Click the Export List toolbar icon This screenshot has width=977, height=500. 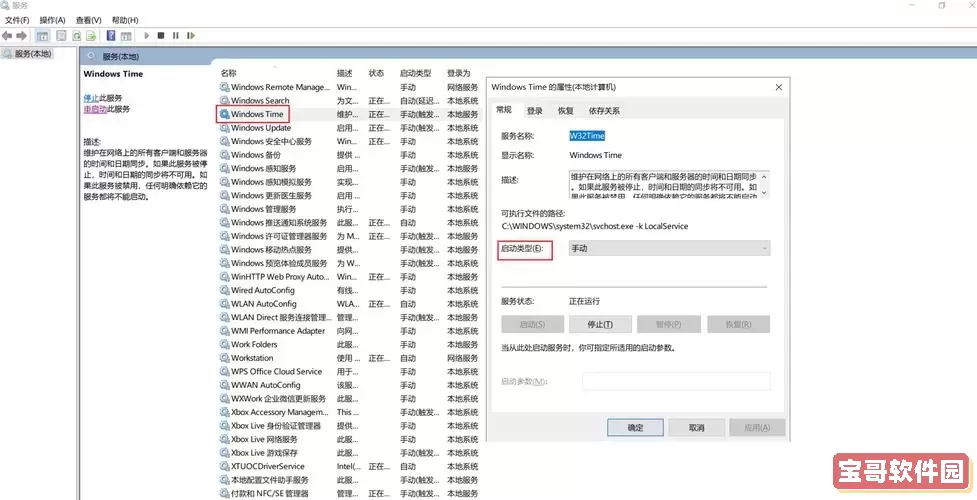(x=91, y=36)
